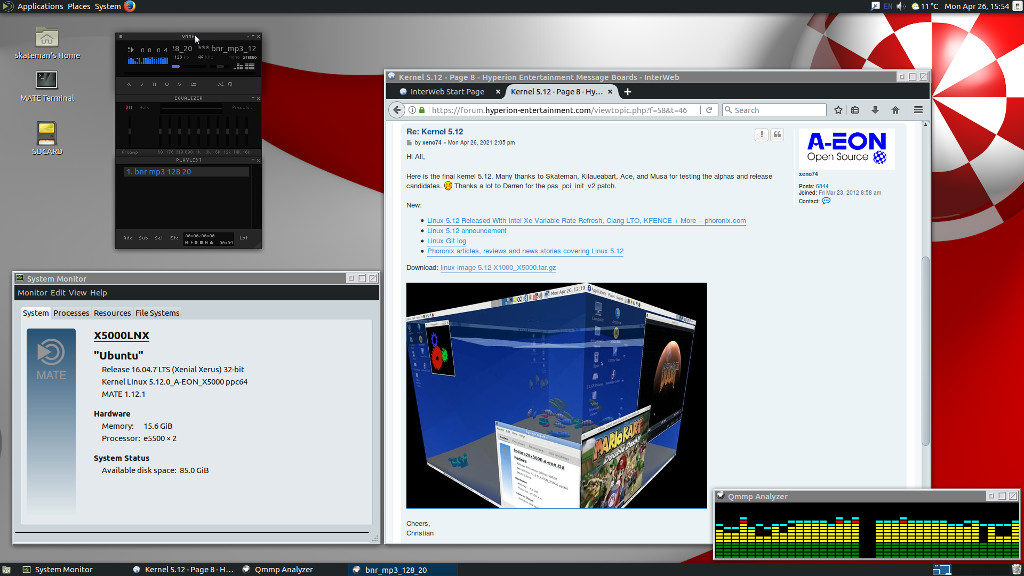Open Places menu in top panel
This screenshot has width=1024, height=576.
(78, 6)
